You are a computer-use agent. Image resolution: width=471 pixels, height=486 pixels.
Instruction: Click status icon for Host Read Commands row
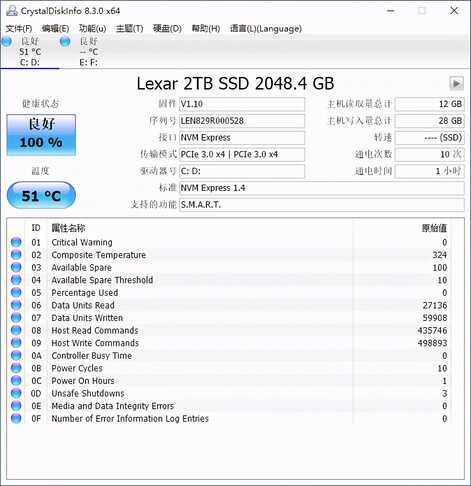pos(16,330)
